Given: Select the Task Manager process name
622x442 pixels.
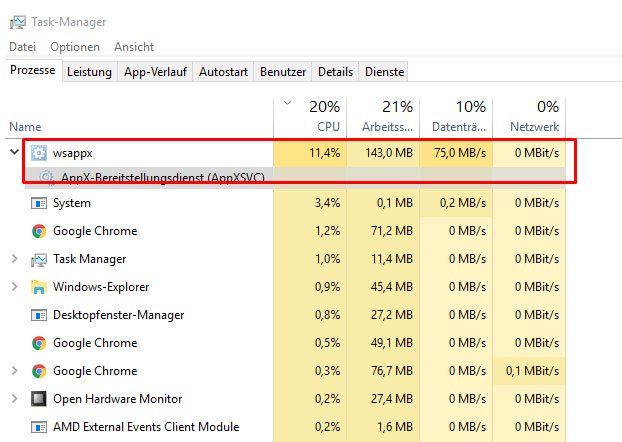Looking at the screenshot, I should [90, 259].
